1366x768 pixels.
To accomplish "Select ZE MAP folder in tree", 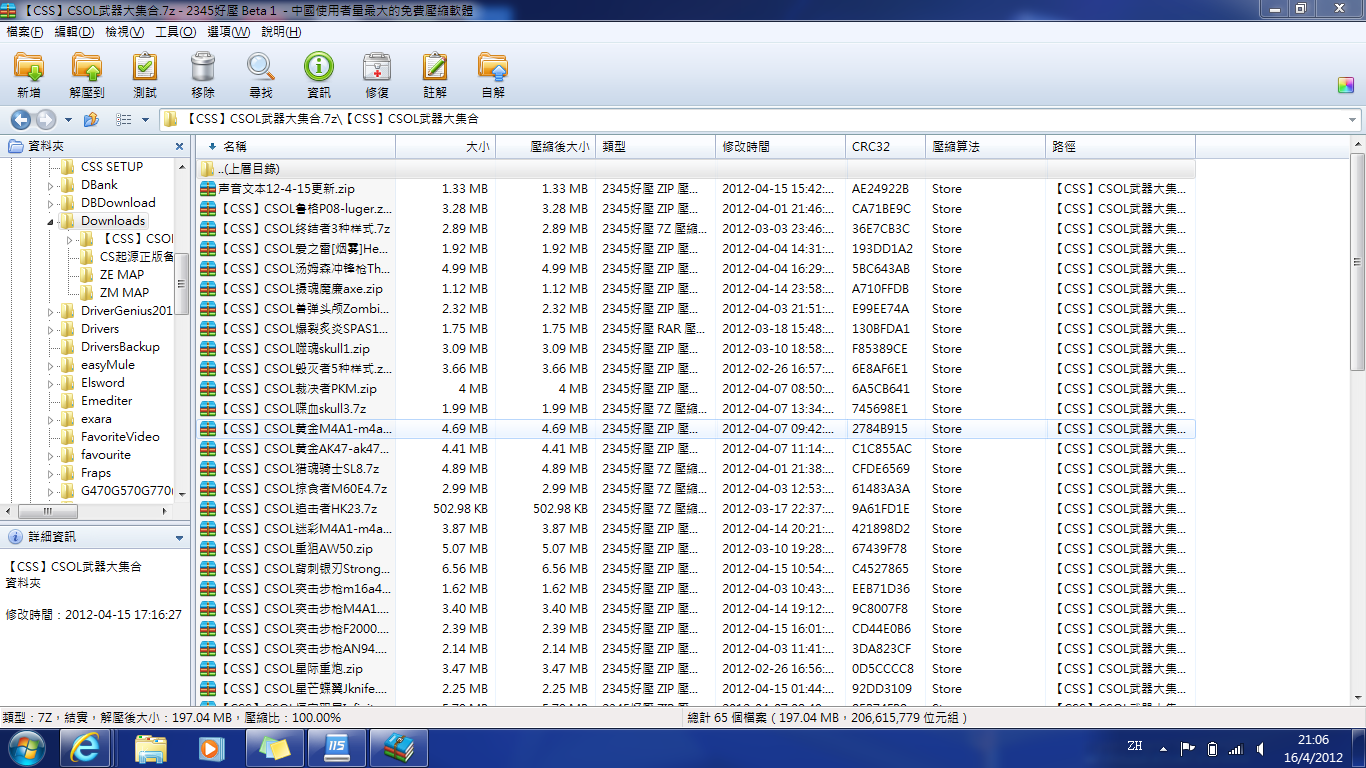I will [x=122, y=274].
